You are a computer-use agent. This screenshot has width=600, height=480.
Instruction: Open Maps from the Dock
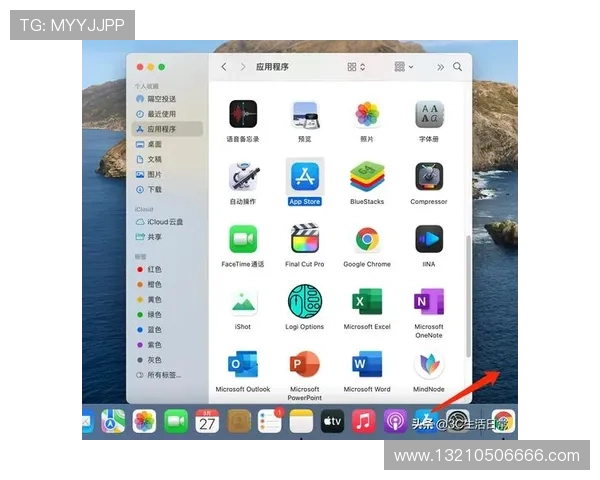click(113, 421)
